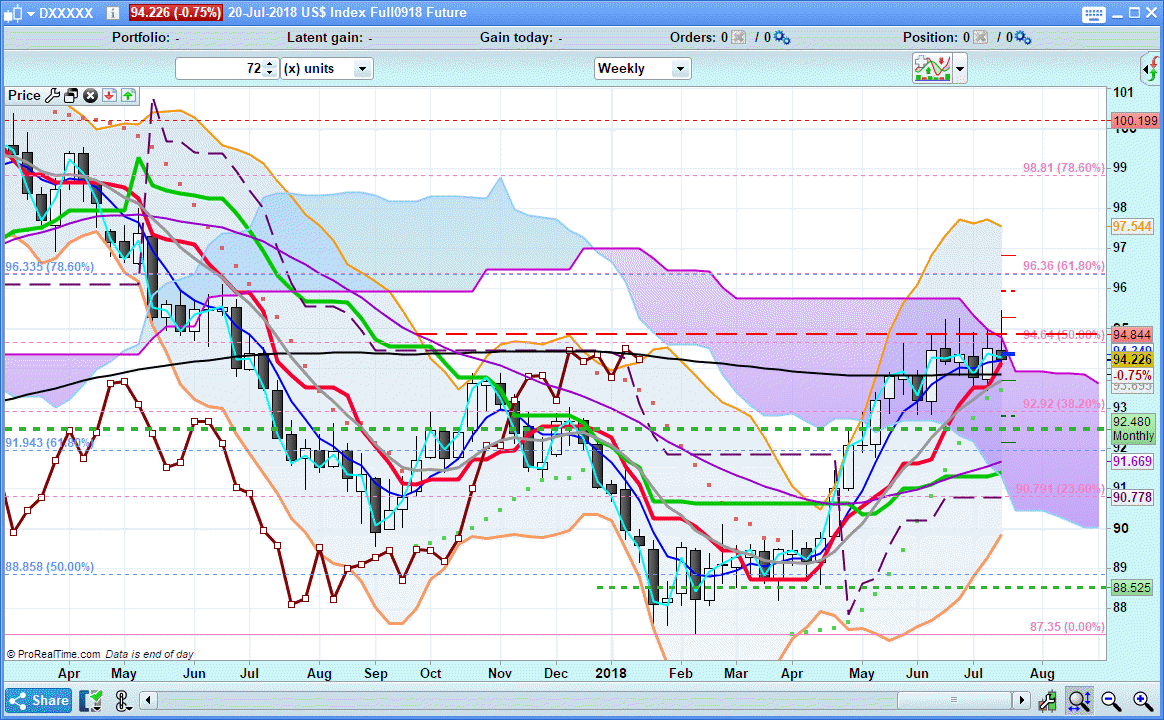The image size is (1164, 720).
Task: Click the 96.36 (61.80%) Fibonacci label
Action: coord(1064,266)
